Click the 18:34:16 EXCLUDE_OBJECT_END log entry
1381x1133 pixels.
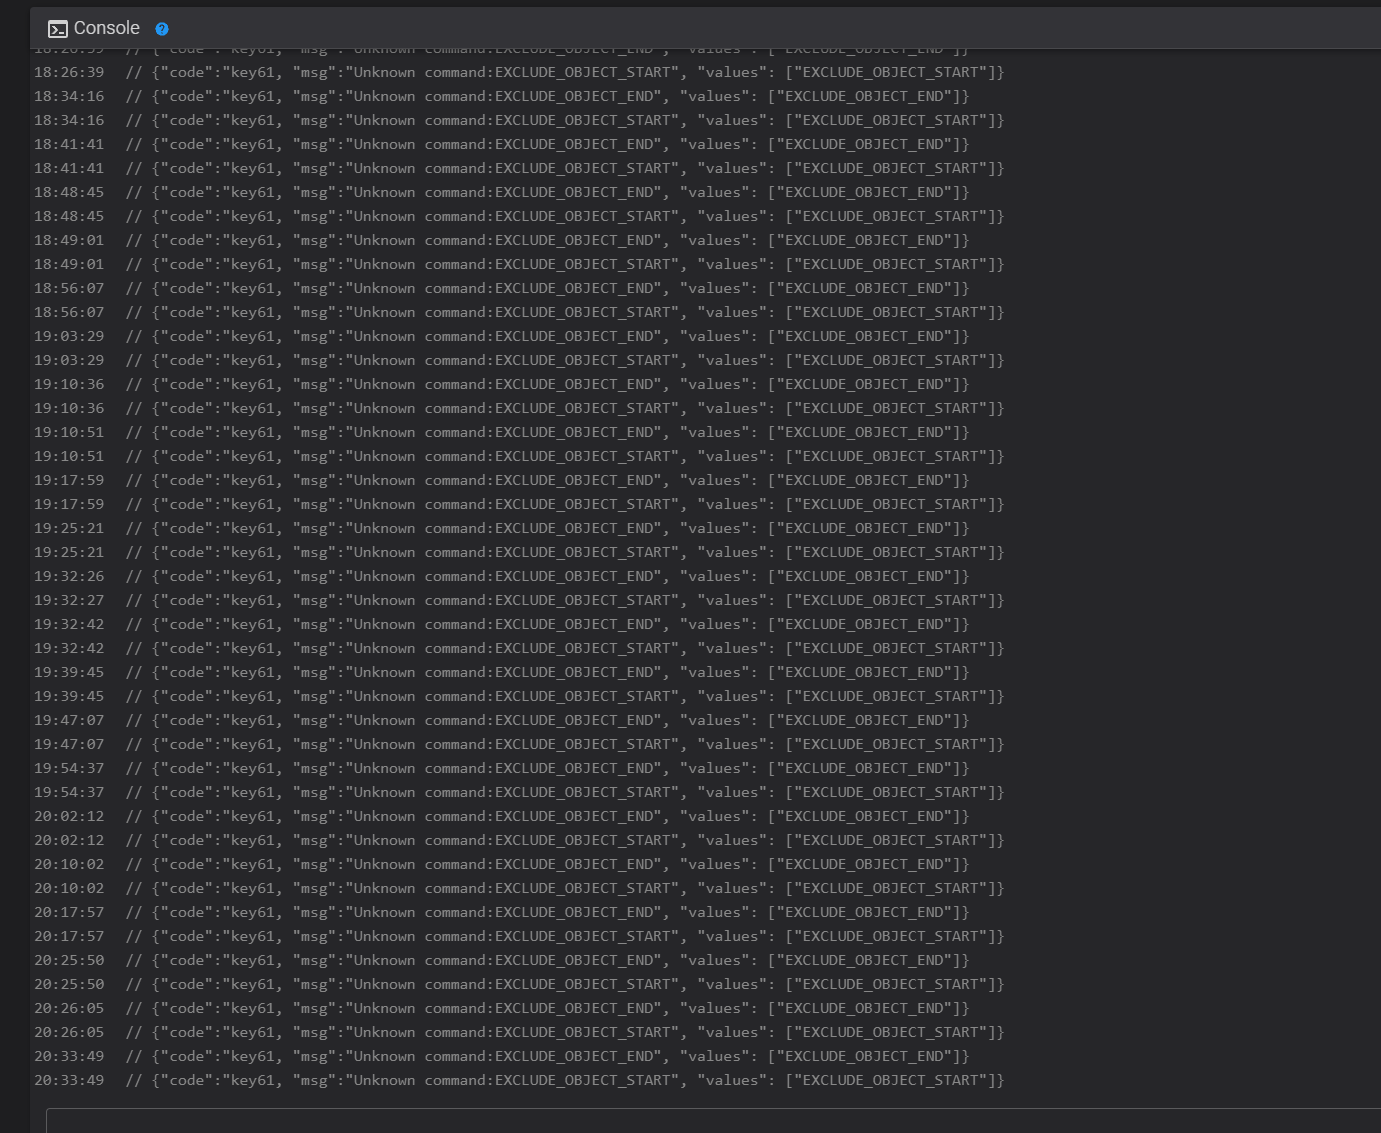coord(500,96)
